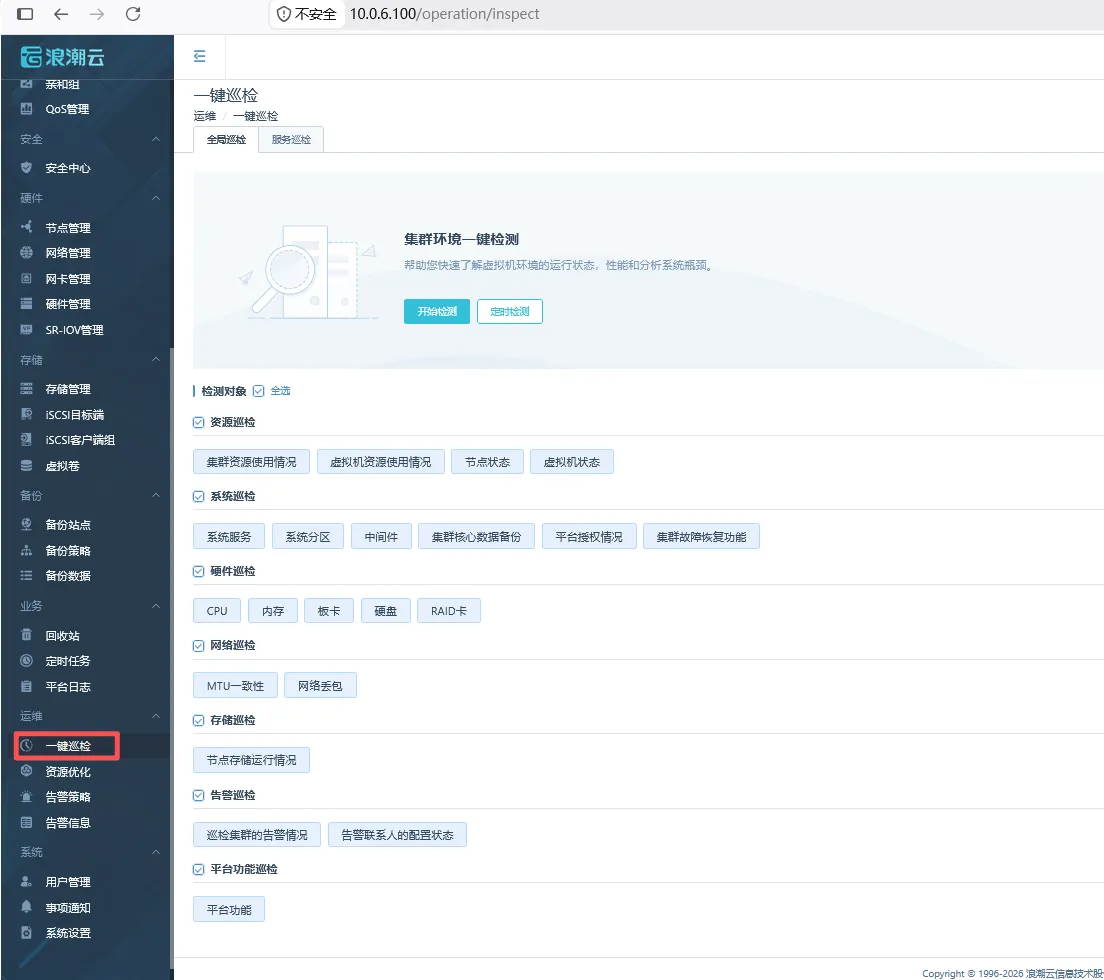Click the 告警信息 icon

tap(26, 822)
